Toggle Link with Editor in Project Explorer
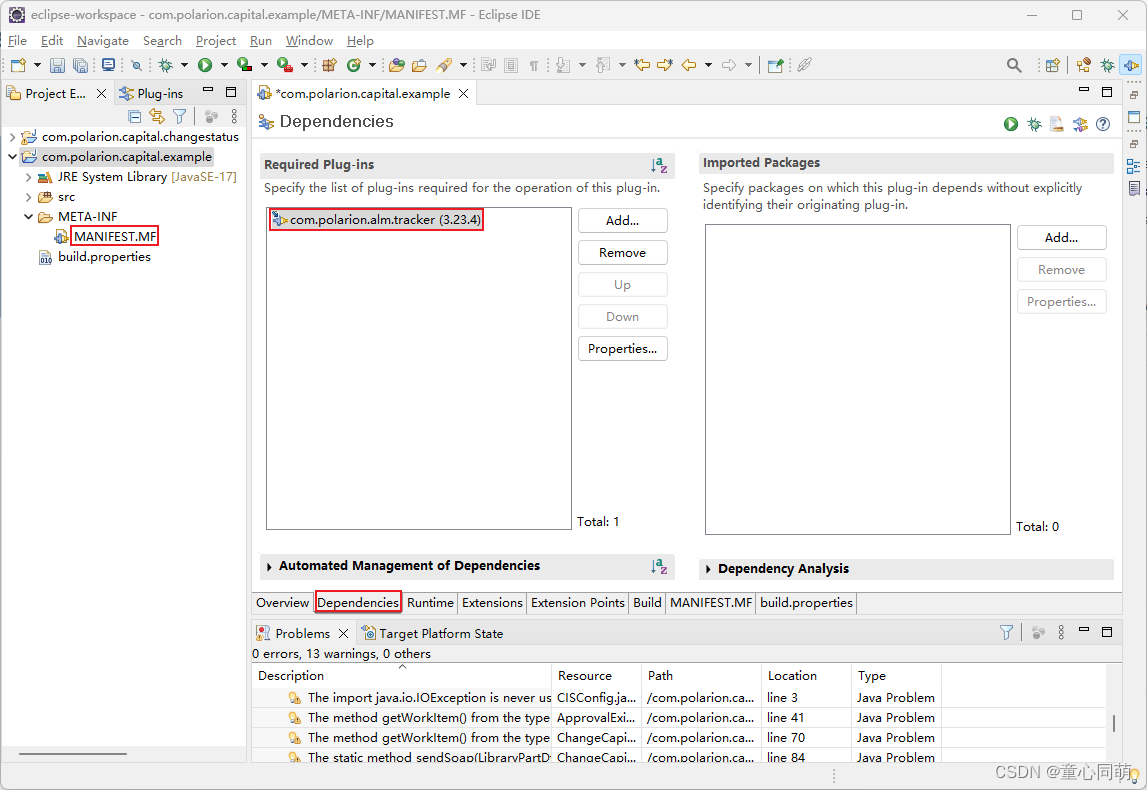 (x=157, y=116)
